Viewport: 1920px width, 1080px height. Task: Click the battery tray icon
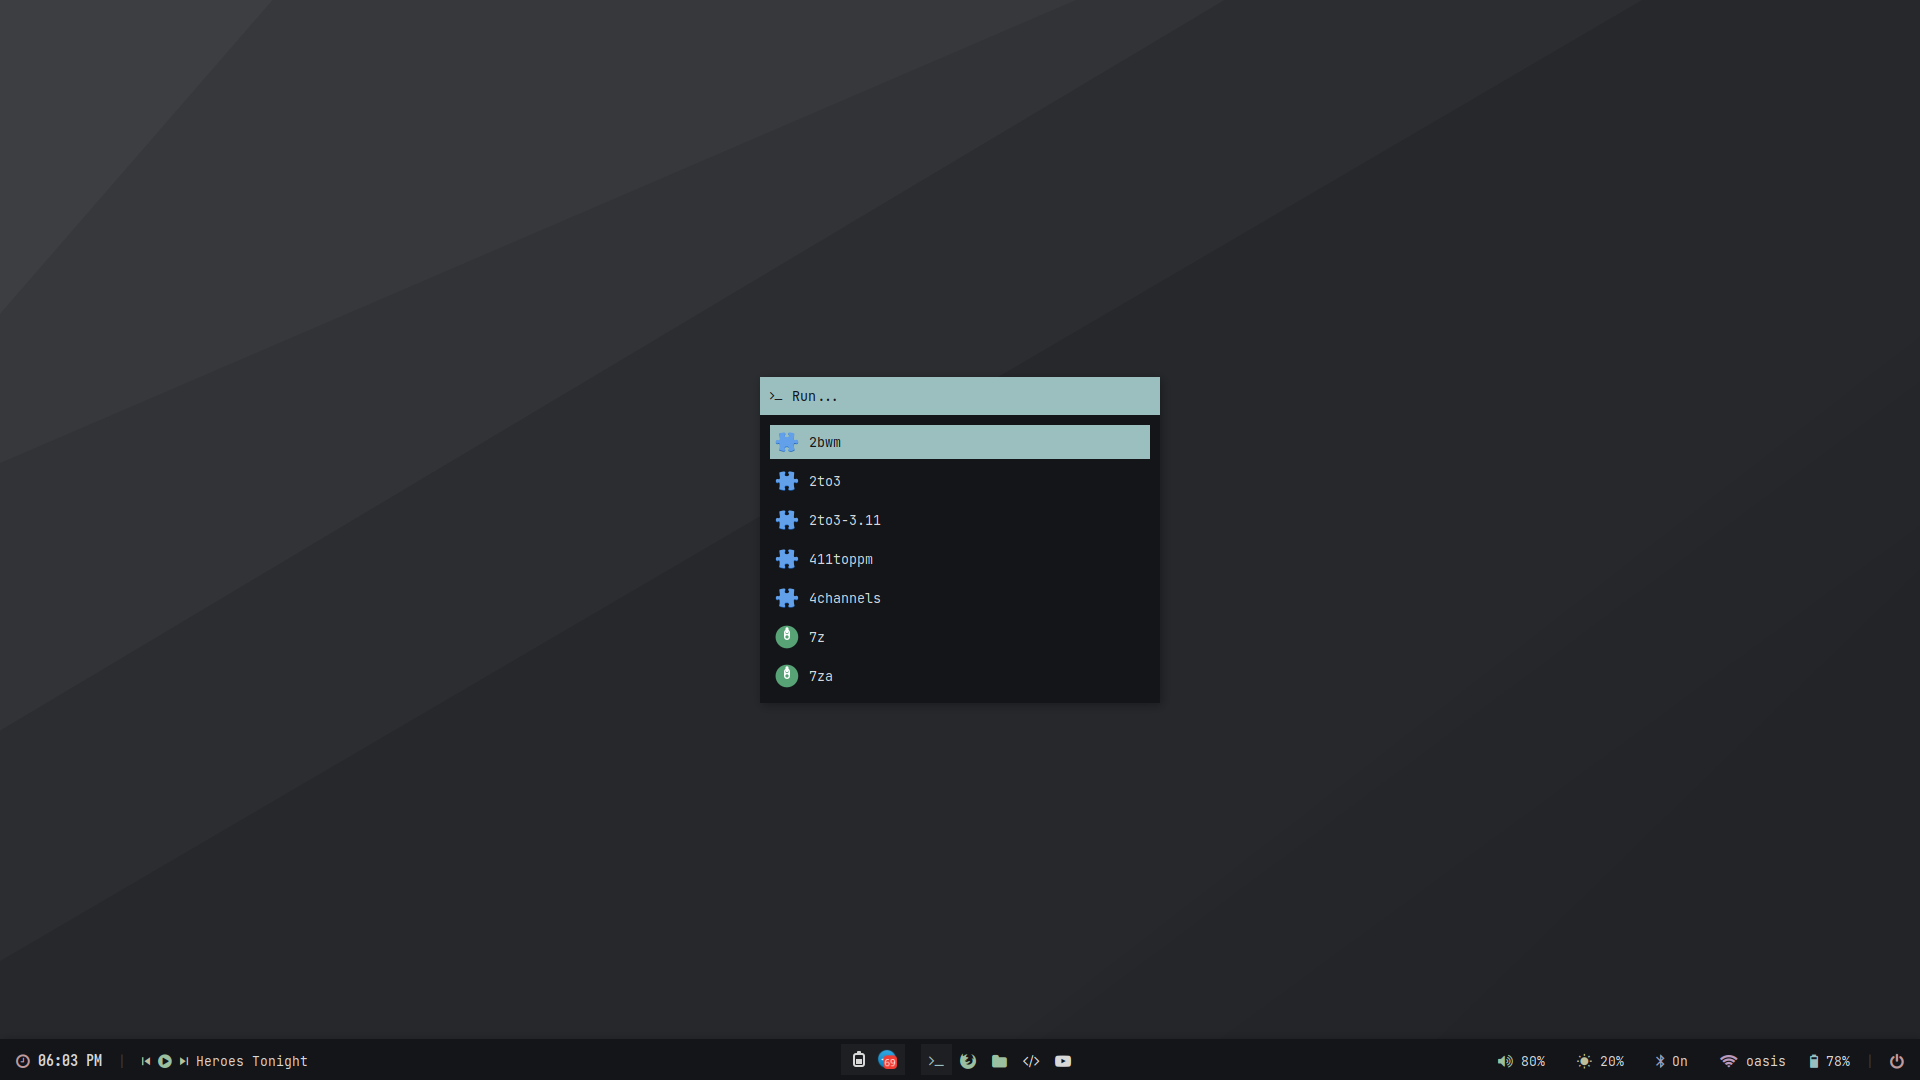click(x=858, y=1060)
